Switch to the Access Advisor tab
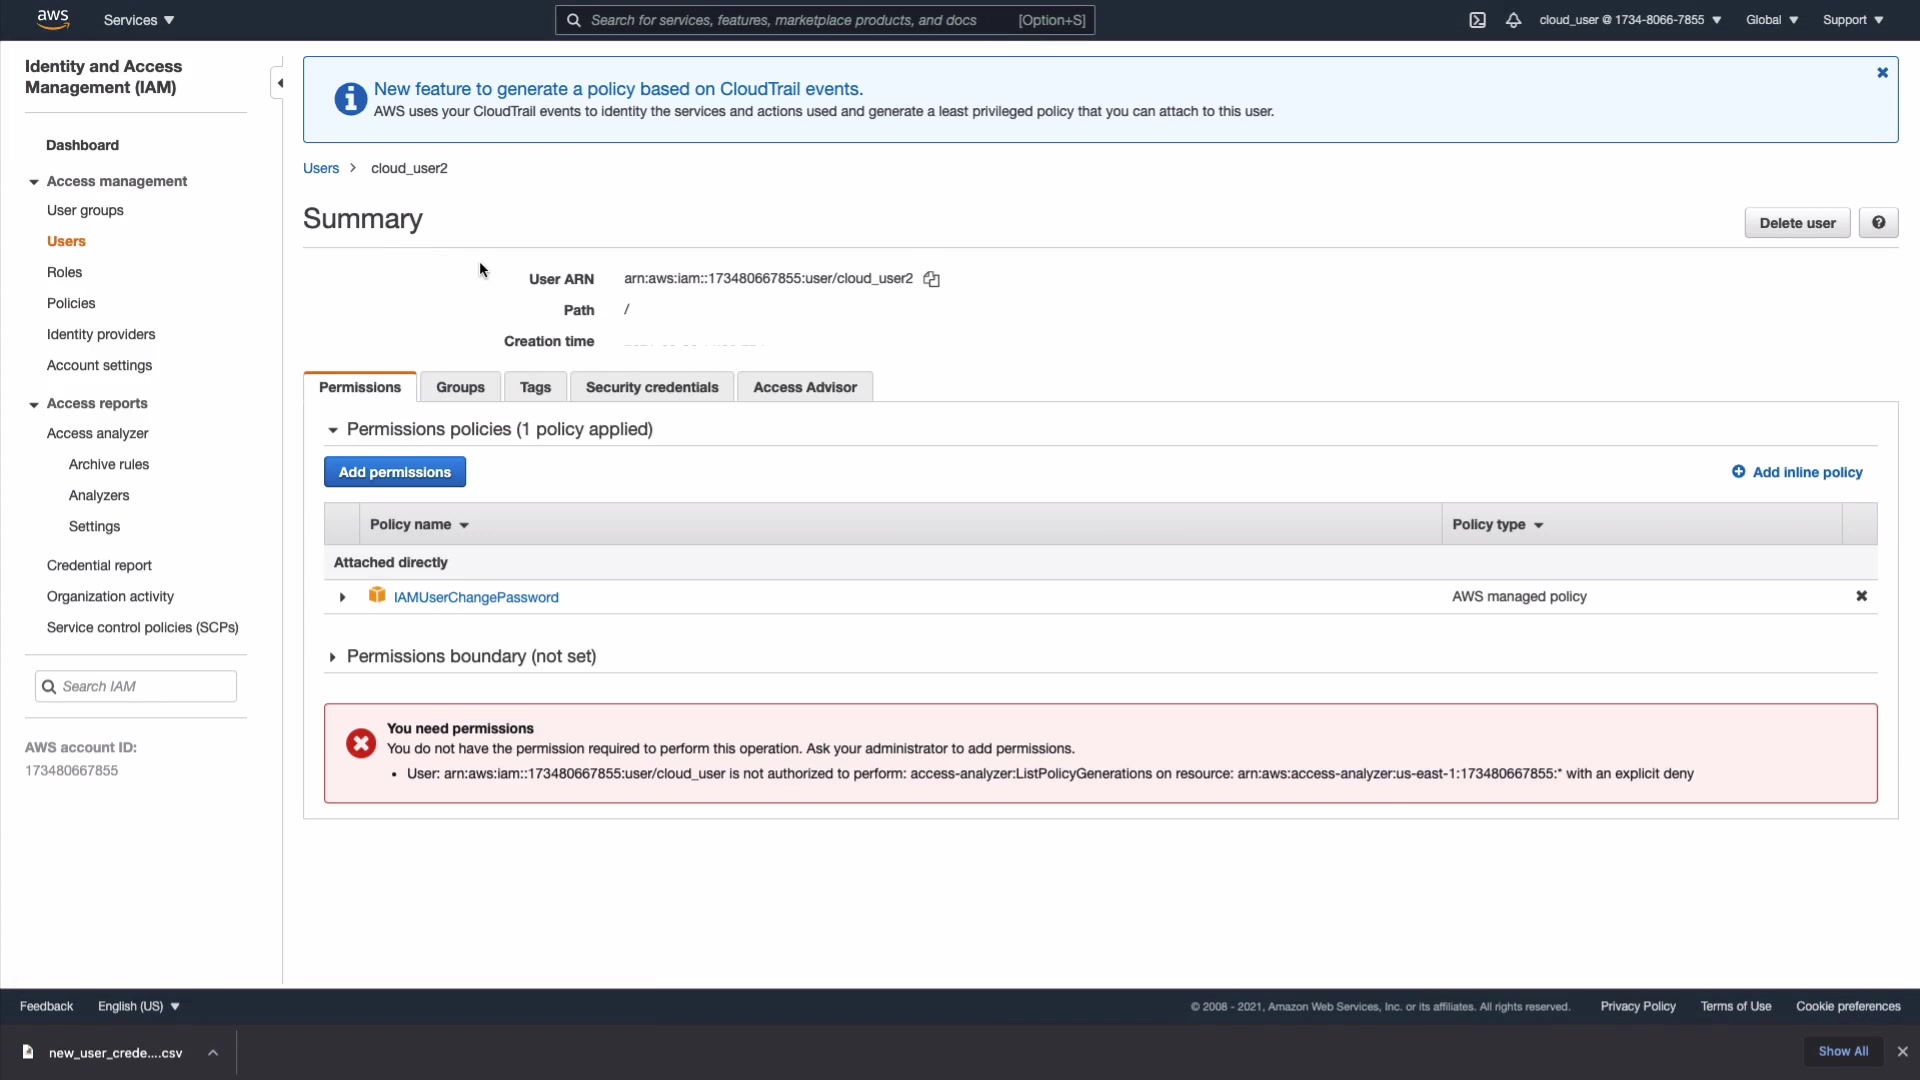Viewport: 1920px width, 1080px height. [x=804, y=387]
